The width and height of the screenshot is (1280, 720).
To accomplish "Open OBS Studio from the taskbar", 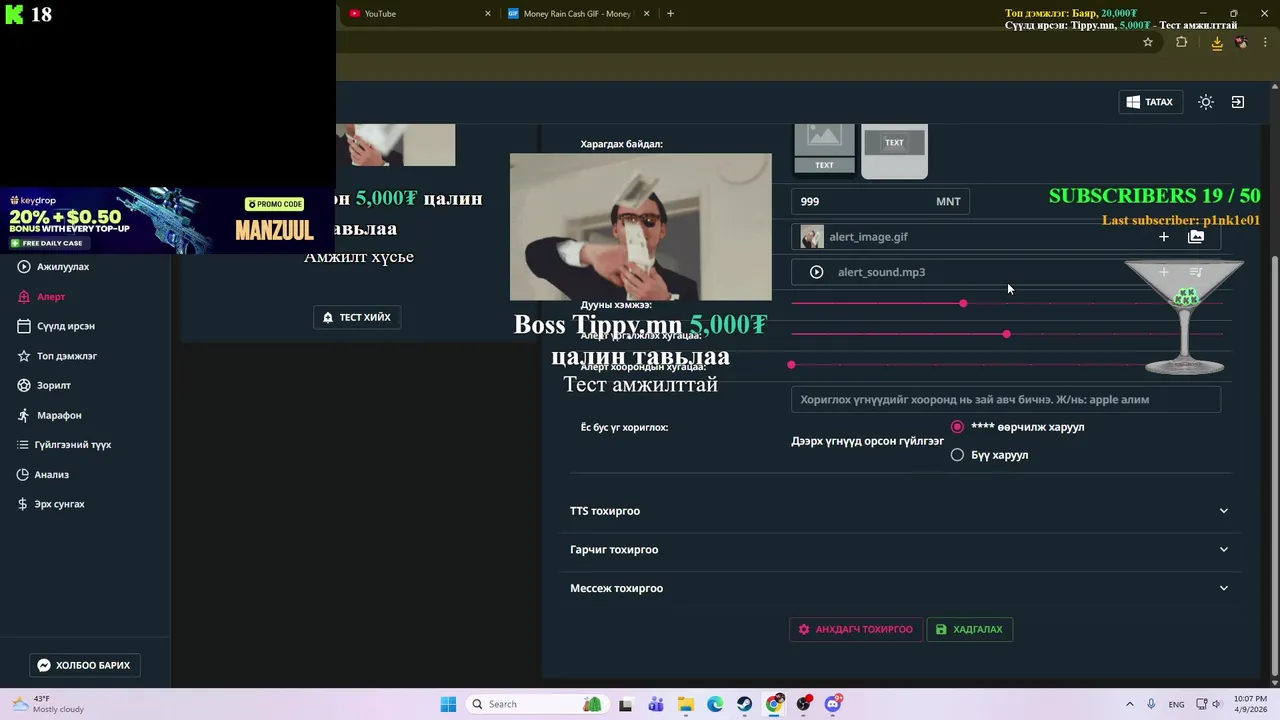I will pyautogui.click(x=804, y=704).
